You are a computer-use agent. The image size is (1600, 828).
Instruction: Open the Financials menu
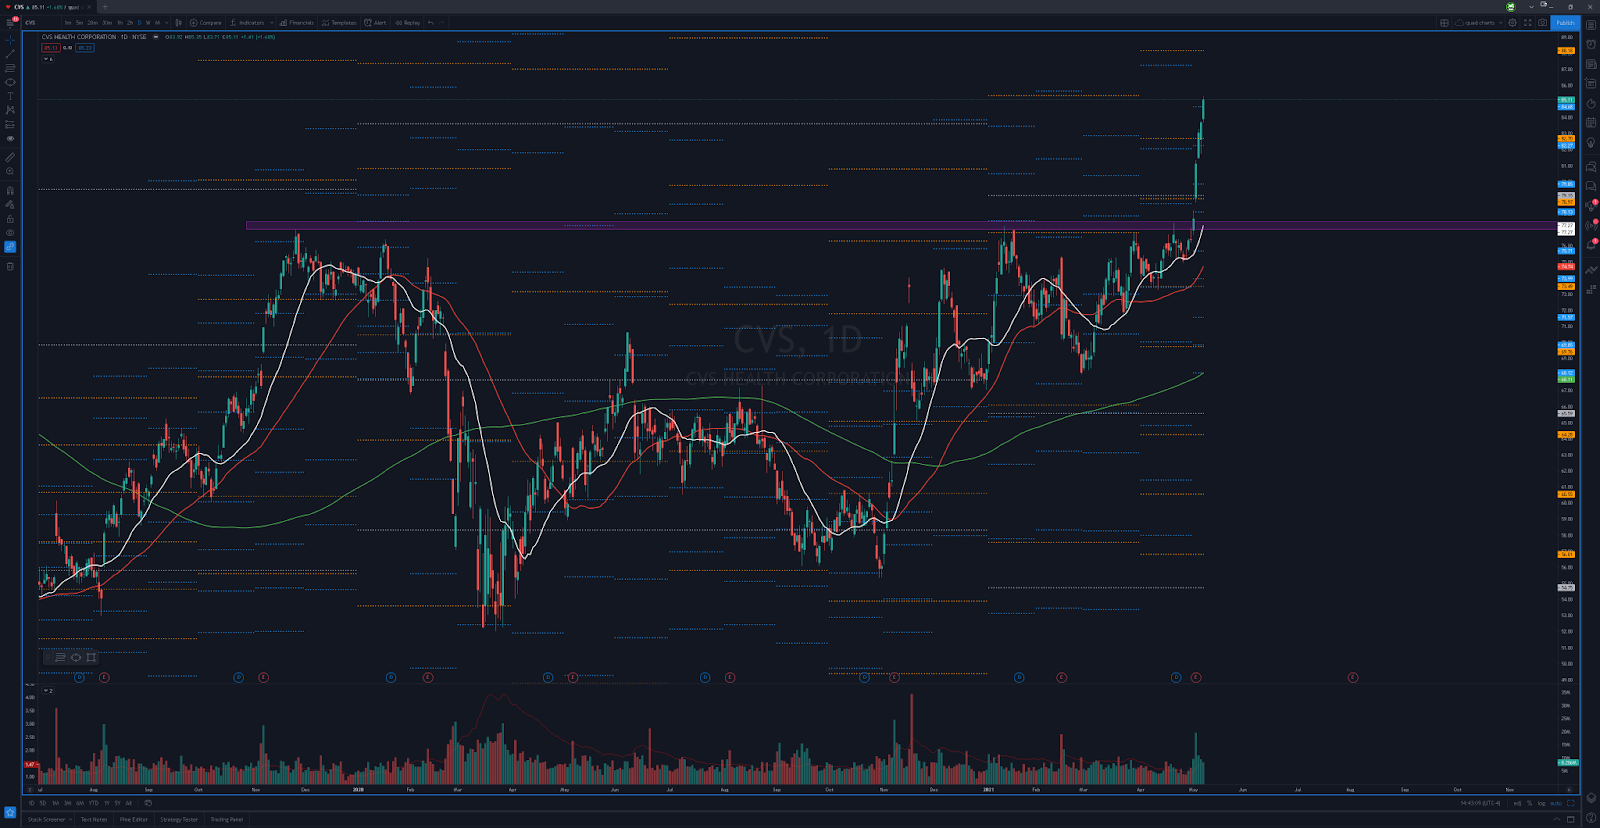[x=297, y=23]
